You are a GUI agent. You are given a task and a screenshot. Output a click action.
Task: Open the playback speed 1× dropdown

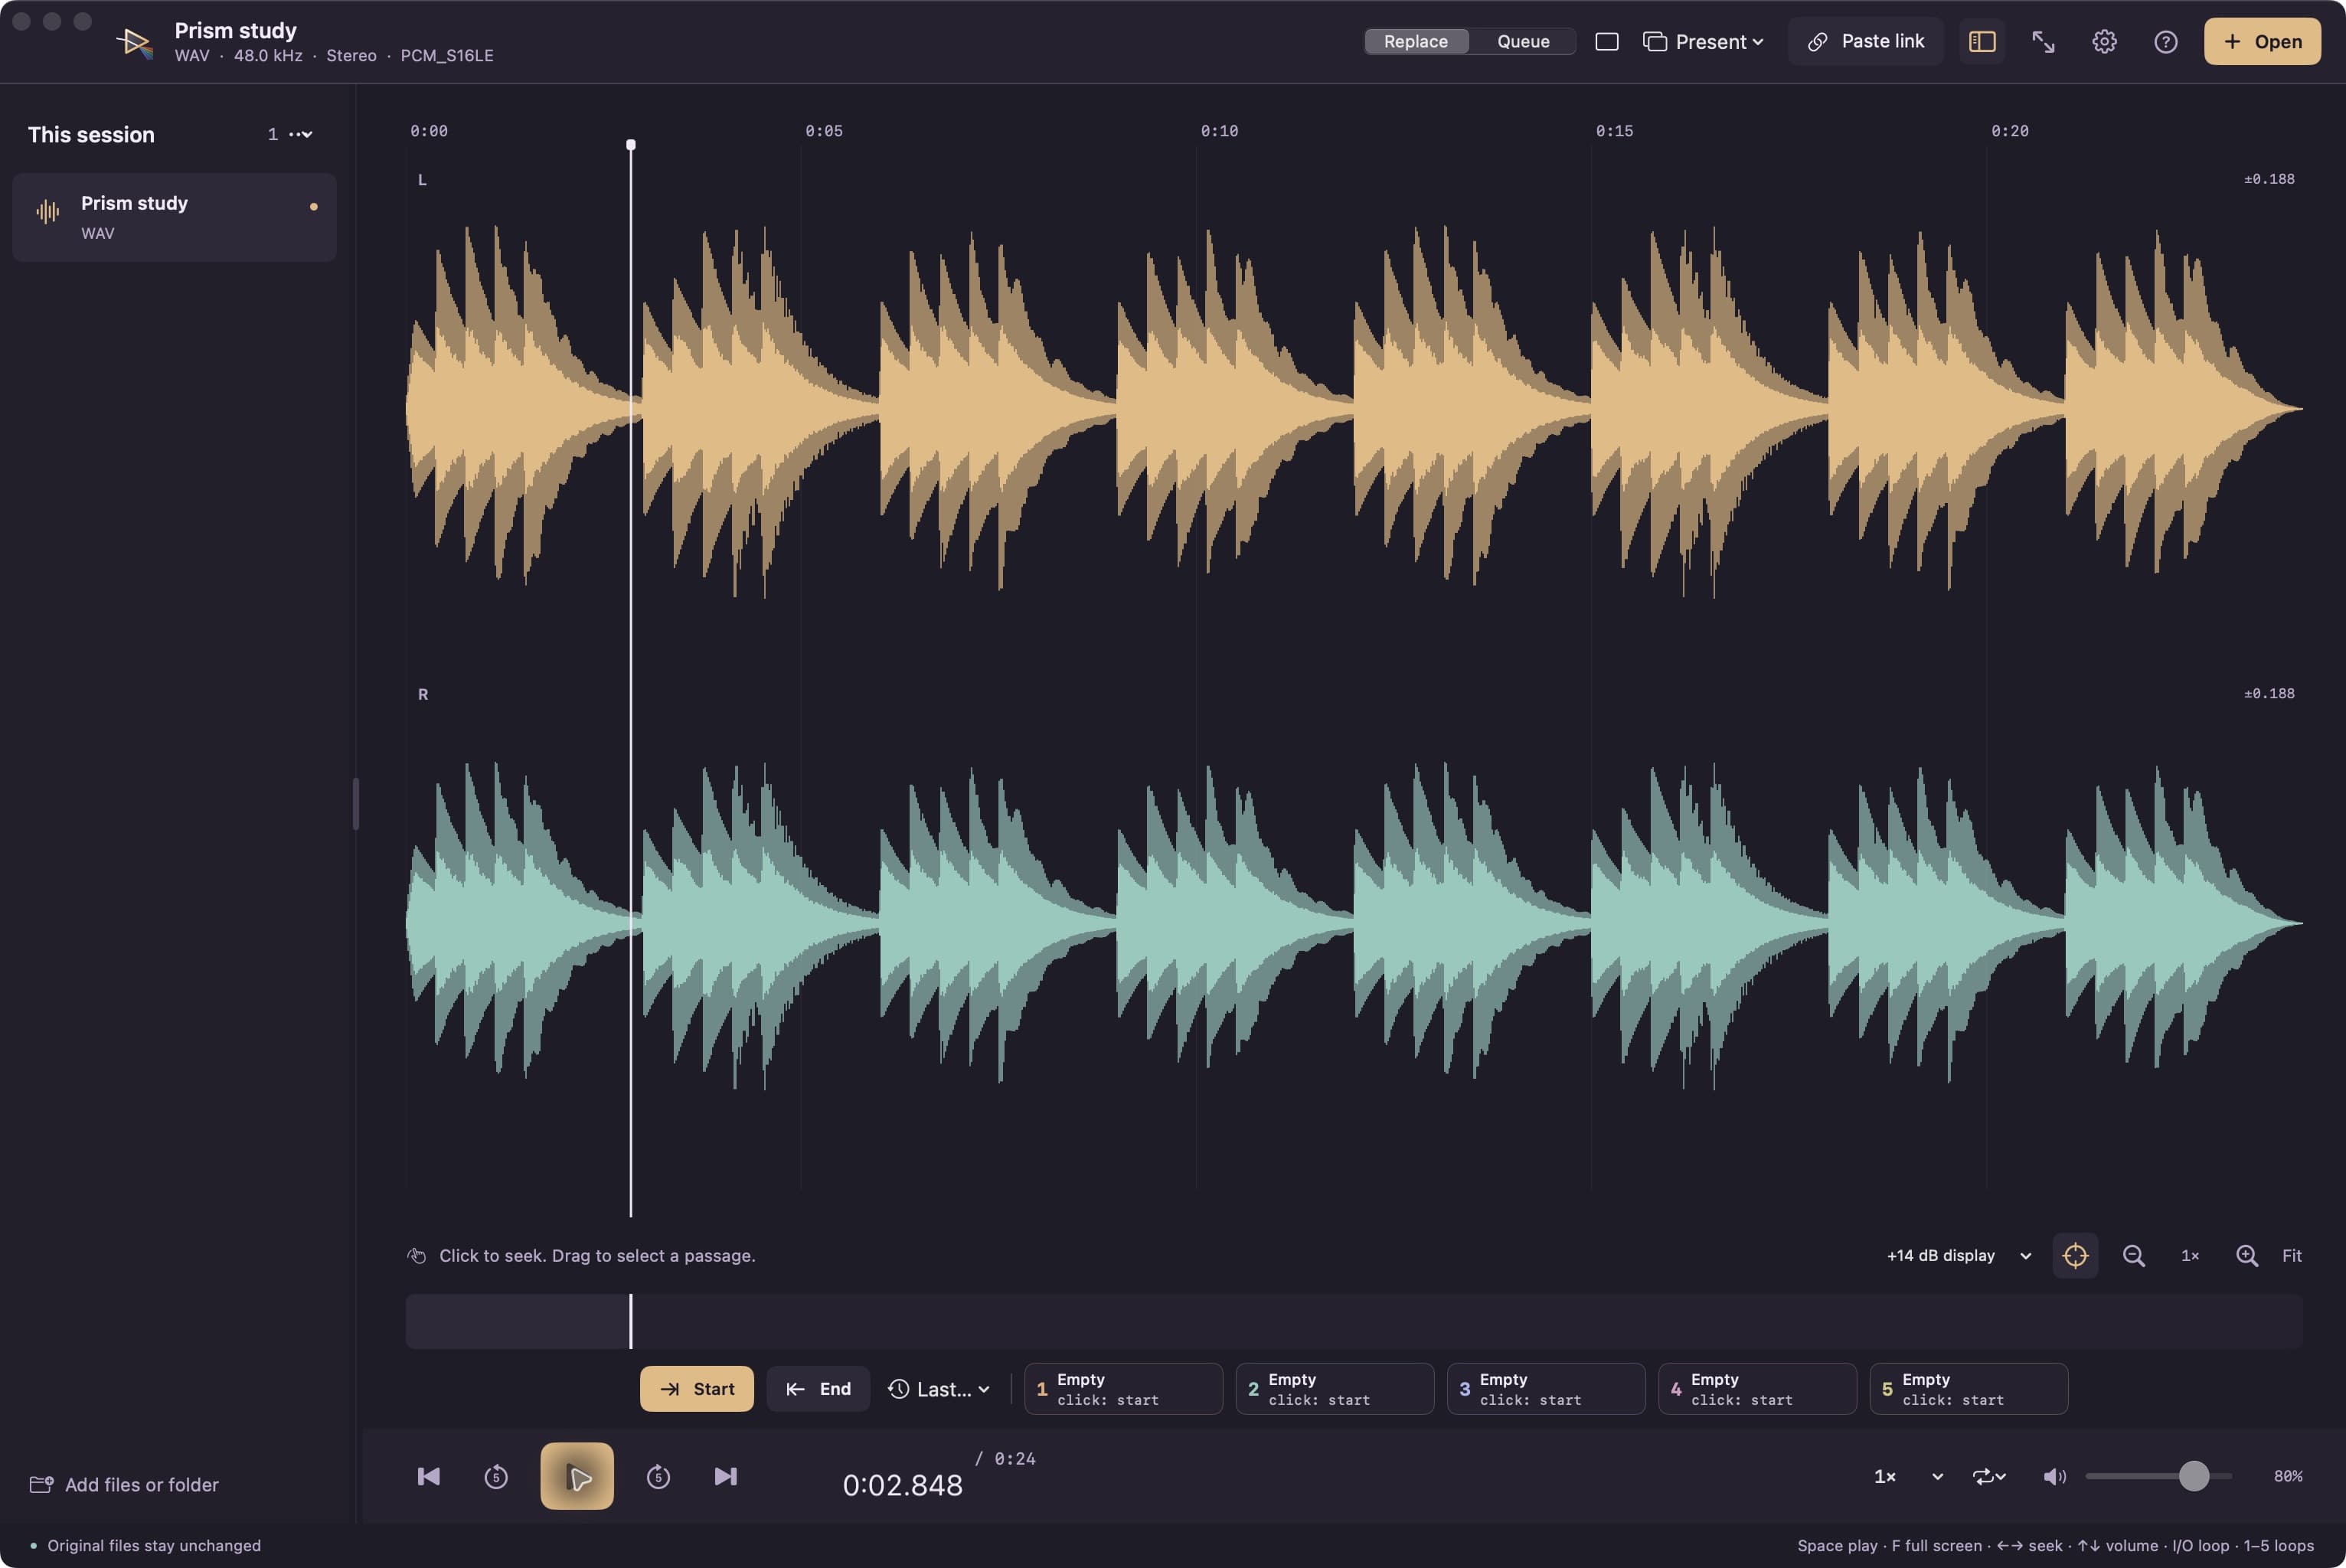(1908, 1476)
